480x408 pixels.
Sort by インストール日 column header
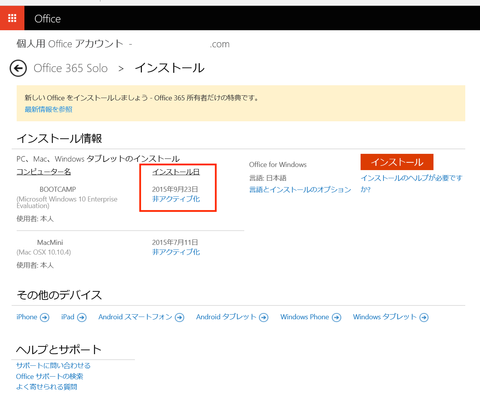point(176,172)
